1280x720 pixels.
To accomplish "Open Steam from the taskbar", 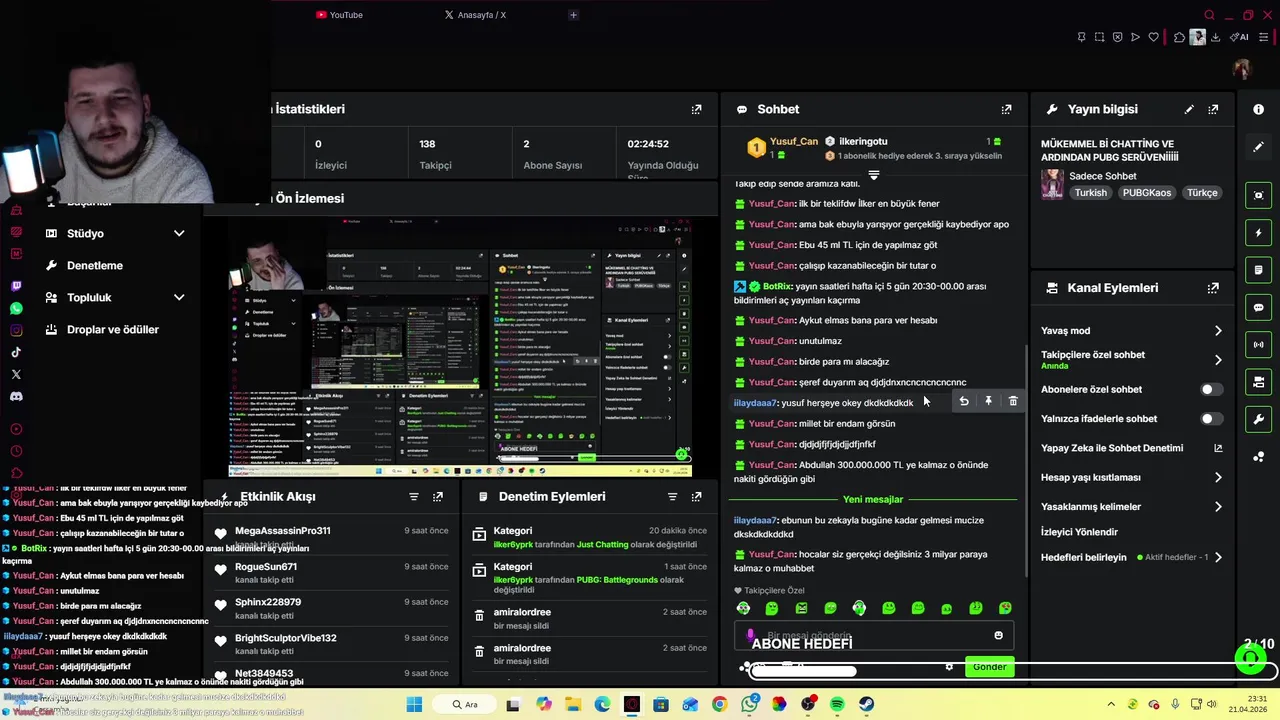I will click(x=866, y=704).
